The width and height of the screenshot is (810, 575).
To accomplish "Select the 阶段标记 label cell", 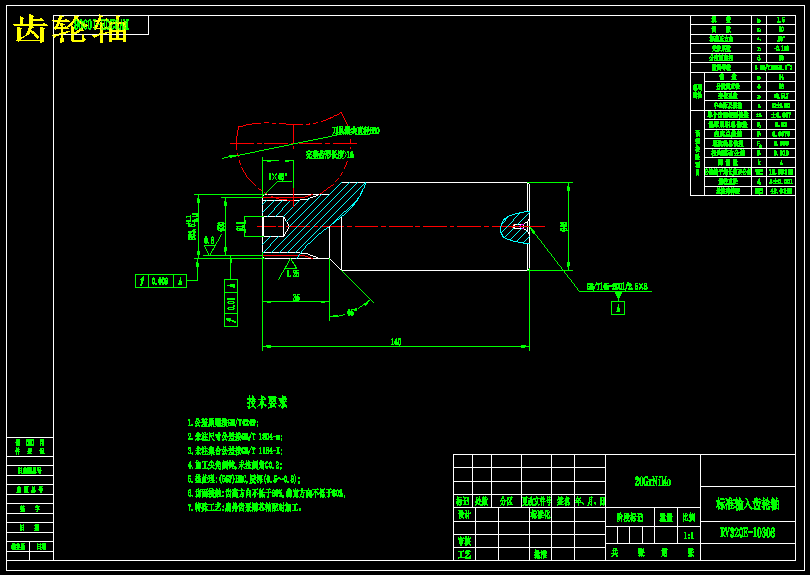I will click(630, 517).
